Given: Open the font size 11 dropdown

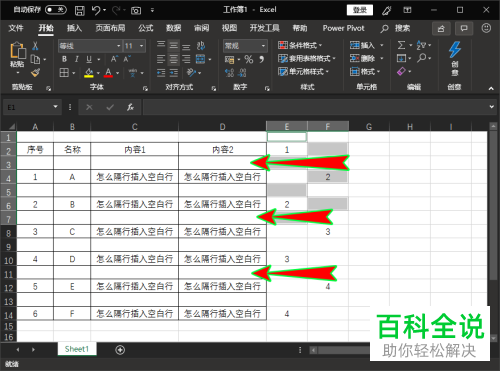Looking at the screenshot, I should coord(142,46).
